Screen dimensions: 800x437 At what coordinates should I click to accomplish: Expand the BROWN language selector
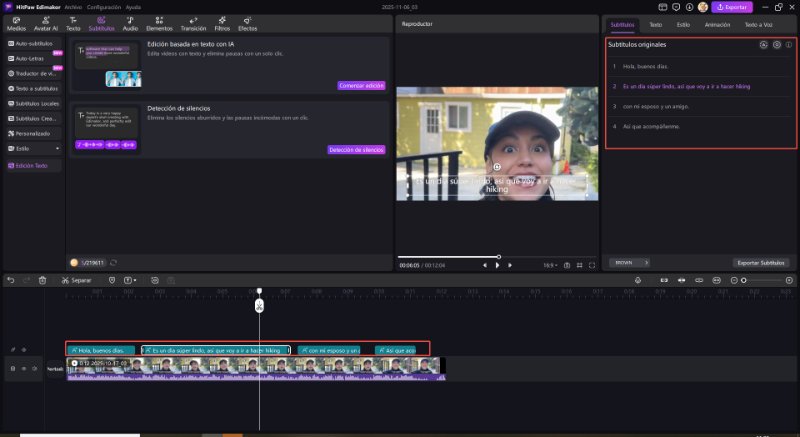coord(630,262)
